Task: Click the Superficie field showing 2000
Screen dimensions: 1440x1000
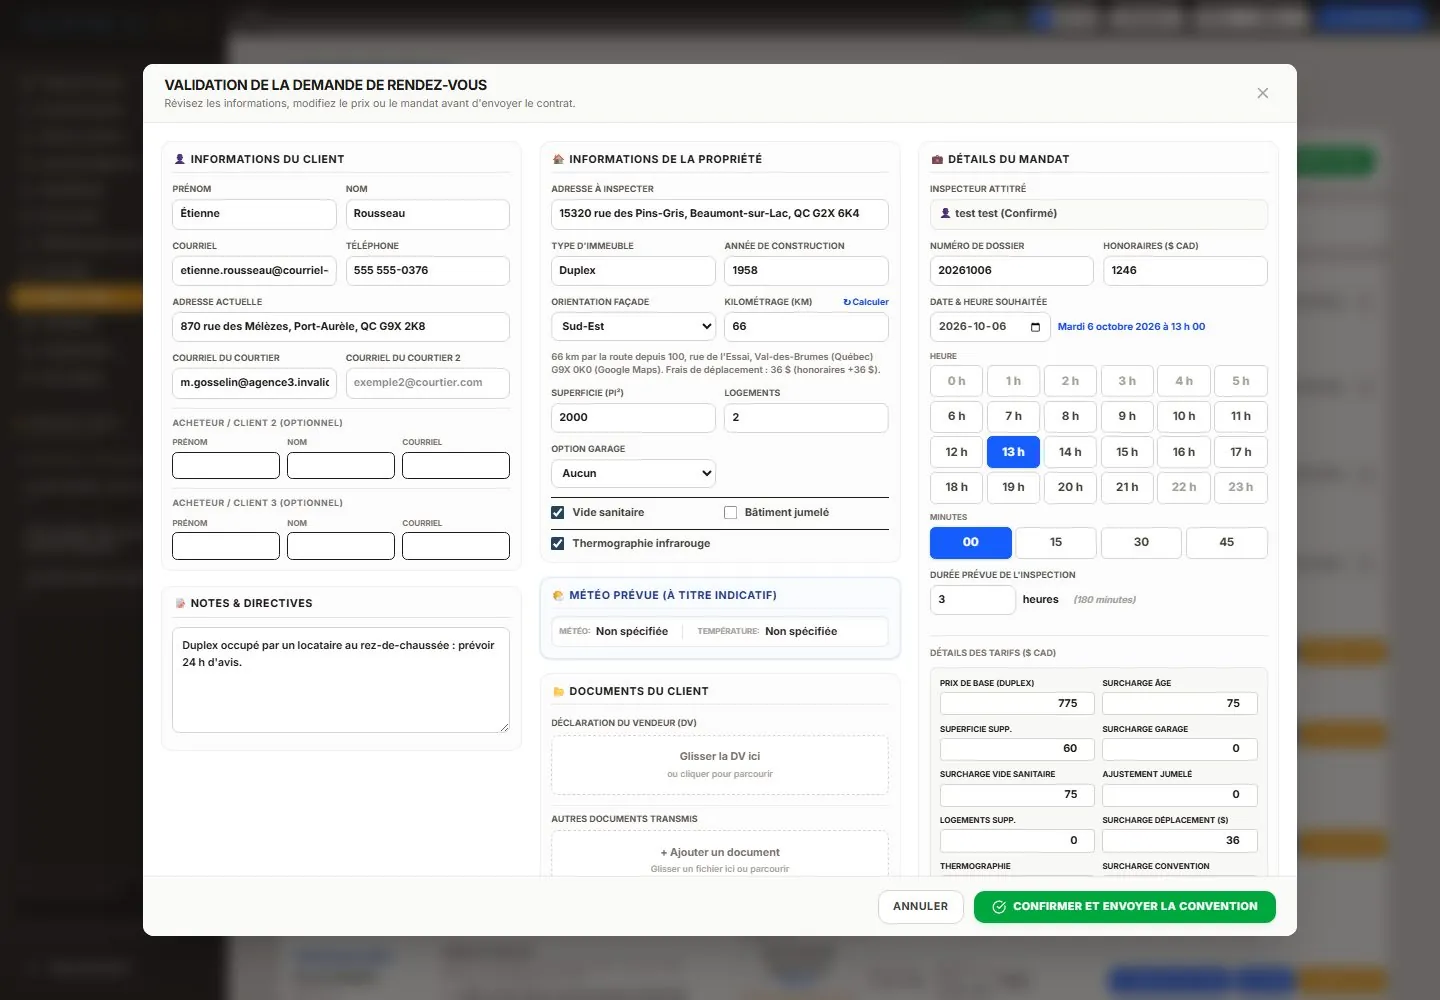Action: tap(633, 418)
